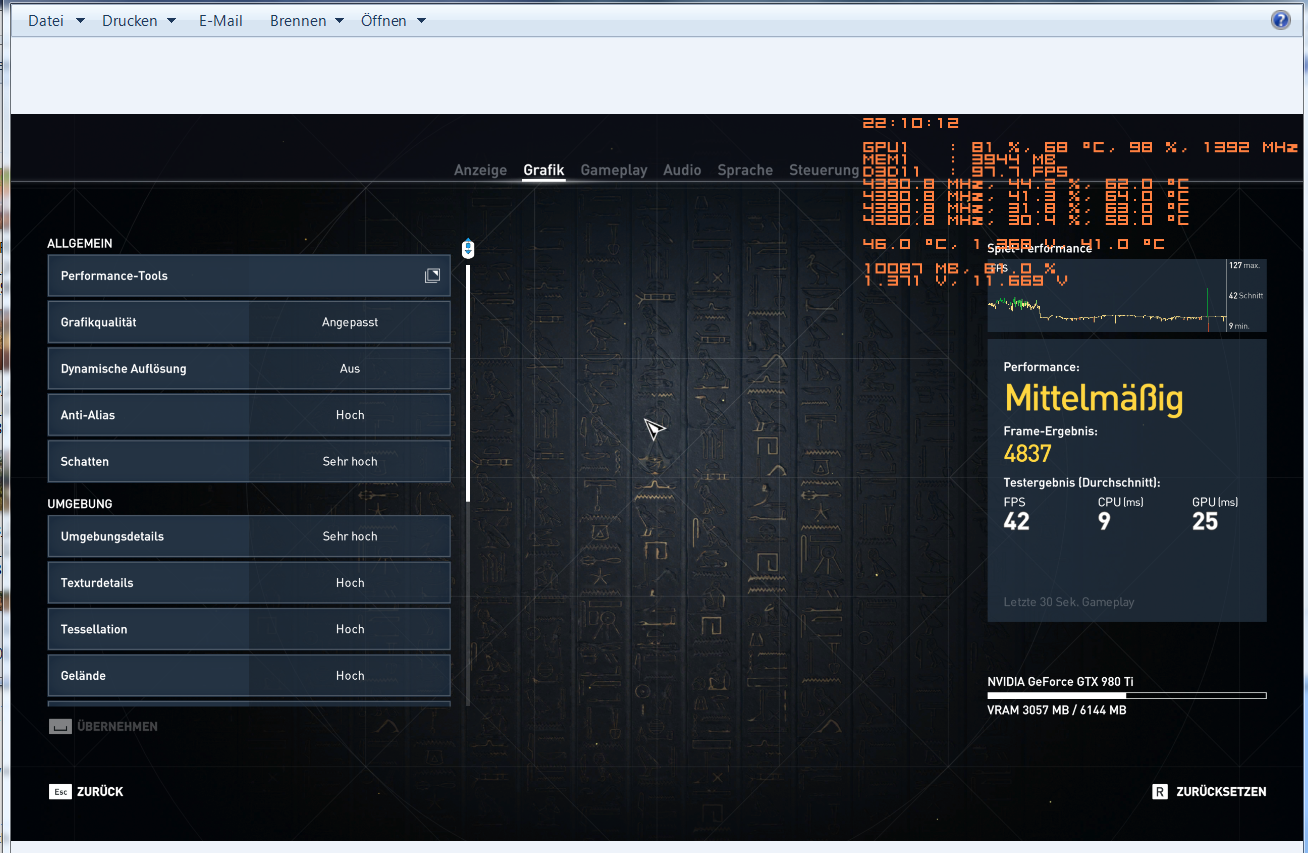Toggle Dynamische Auflösung value Aus
Screen dimensions: 1308x853
click(x=350, y=369)
